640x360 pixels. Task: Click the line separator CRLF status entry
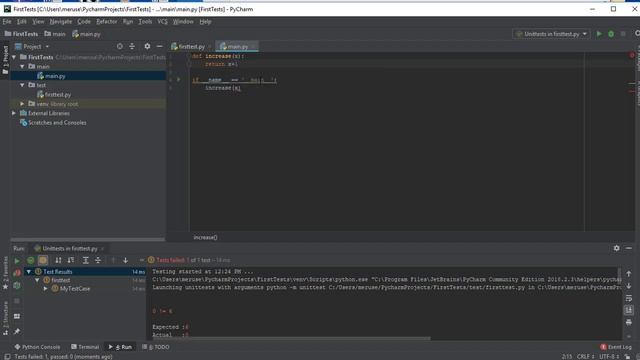pos(585,357)
